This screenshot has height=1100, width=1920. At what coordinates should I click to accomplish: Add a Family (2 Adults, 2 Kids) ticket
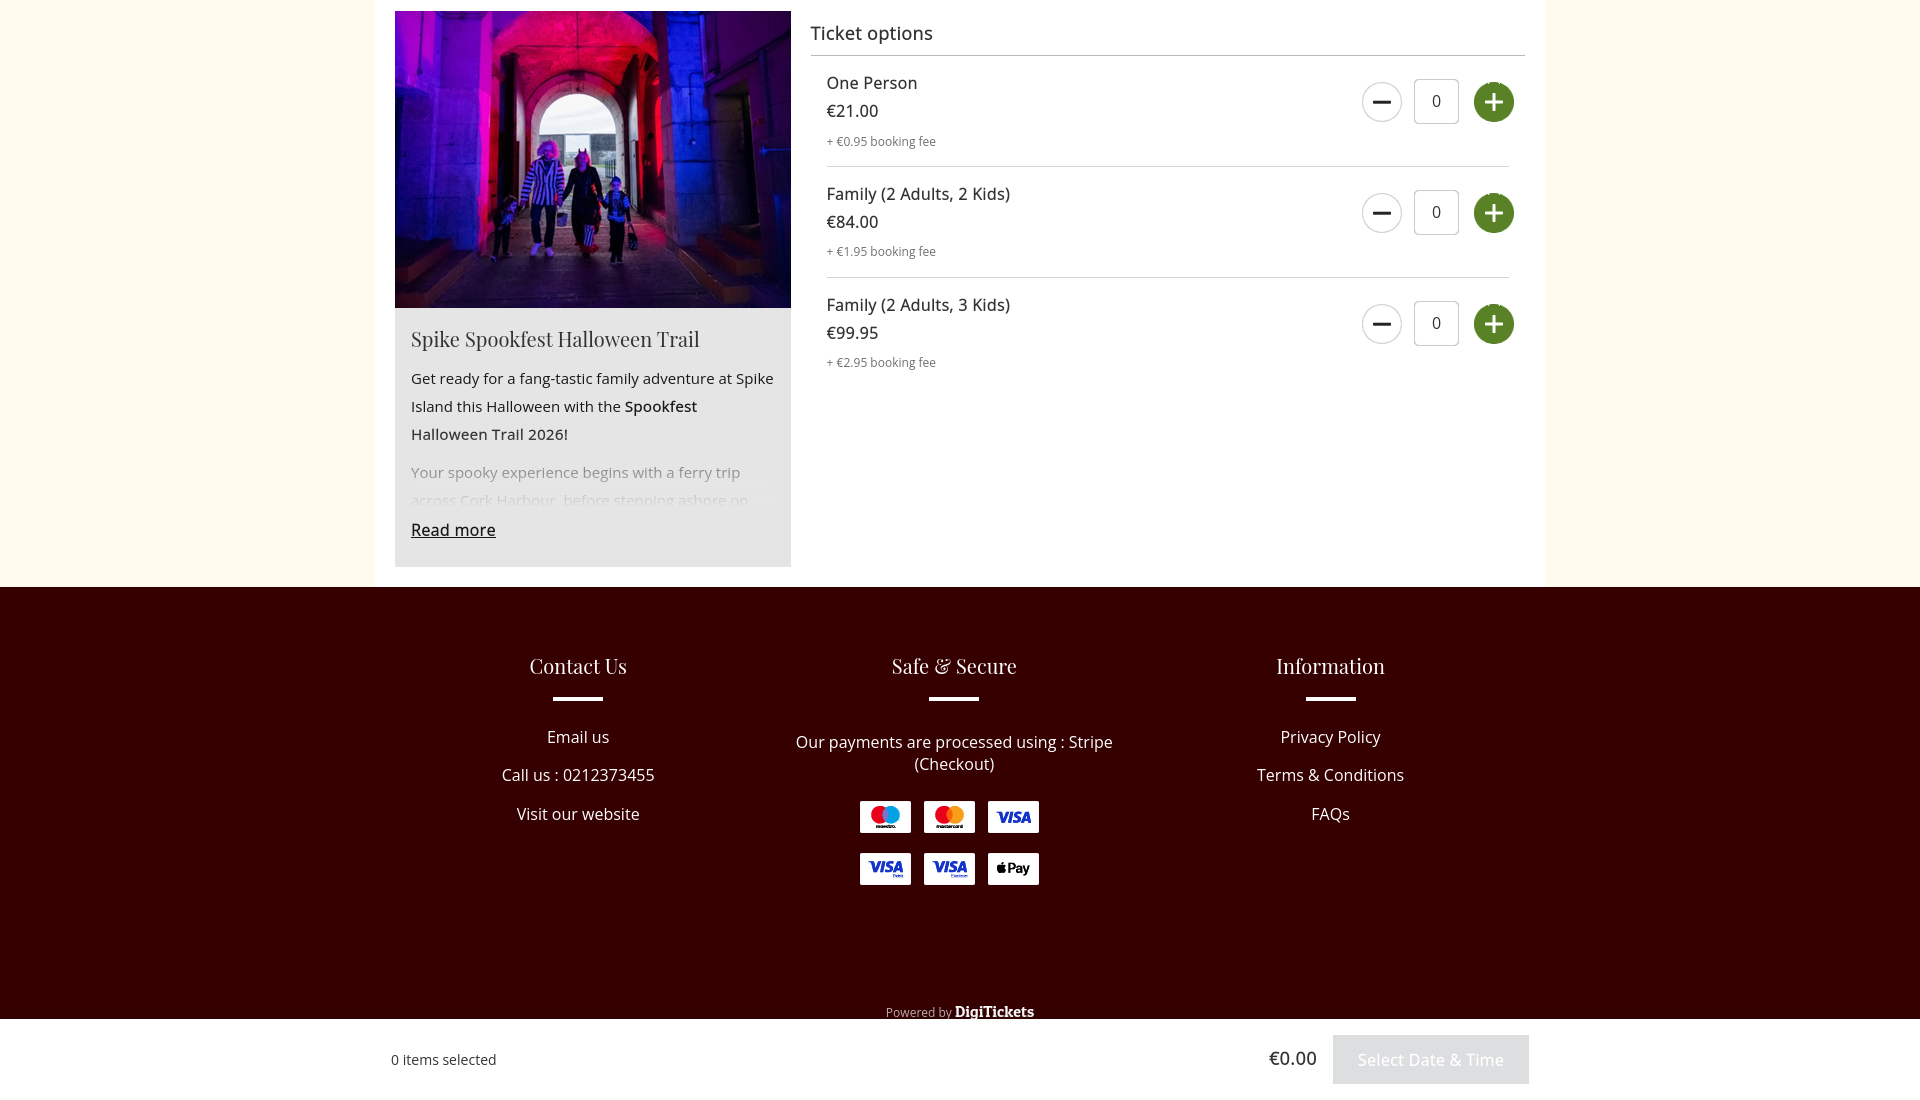[x=1493, y=213]
